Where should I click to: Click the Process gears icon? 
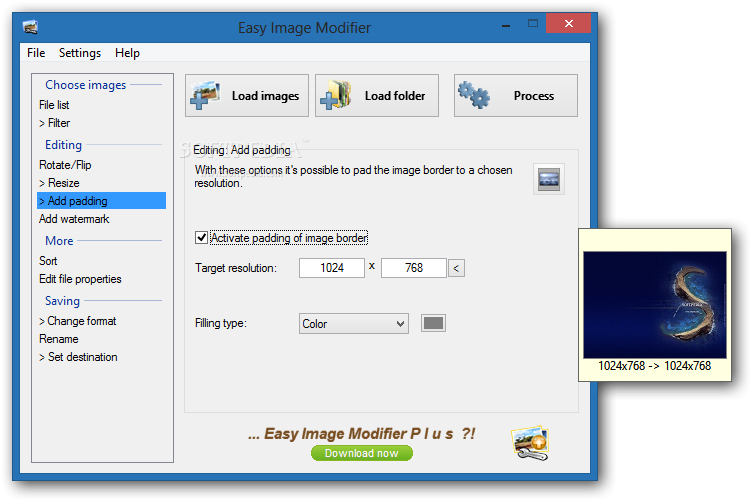474,95
